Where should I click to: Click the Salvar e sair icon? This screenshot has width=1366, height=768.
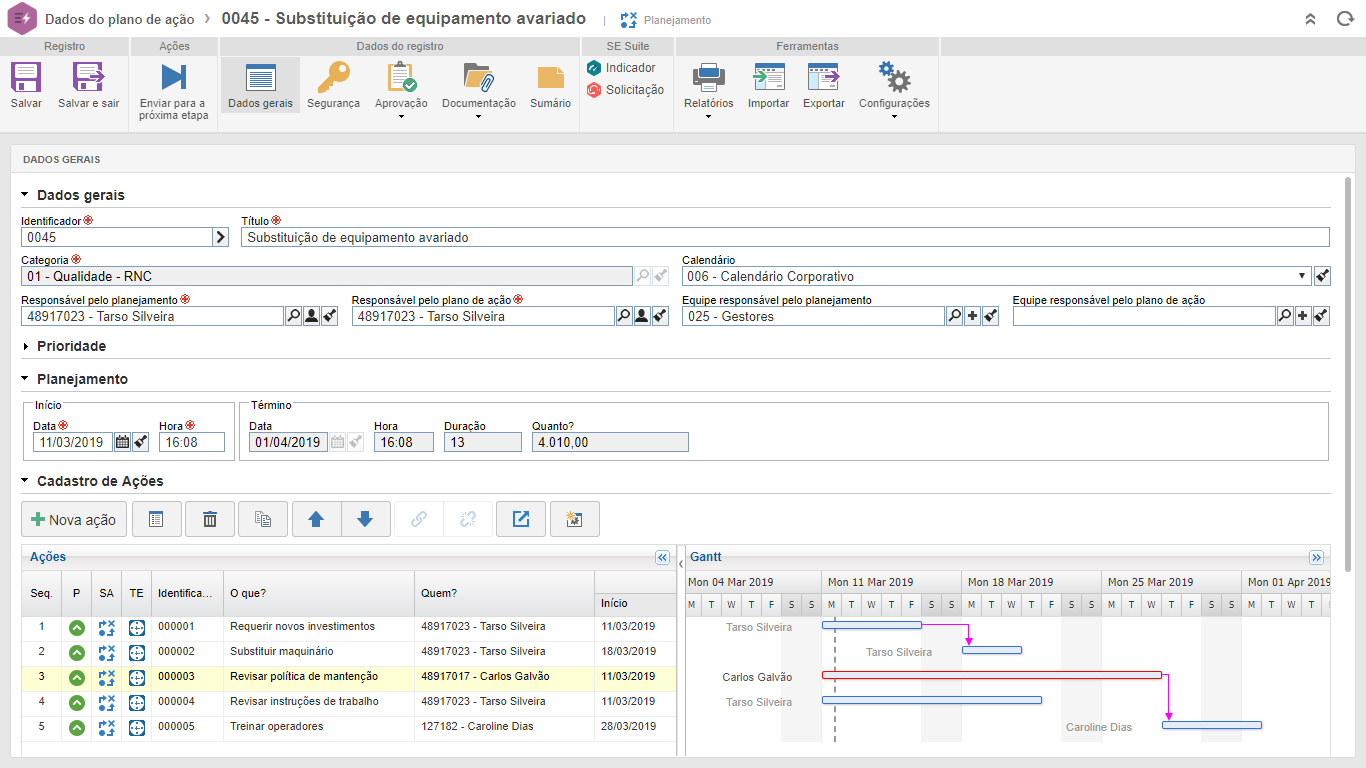tap(88, 78)
